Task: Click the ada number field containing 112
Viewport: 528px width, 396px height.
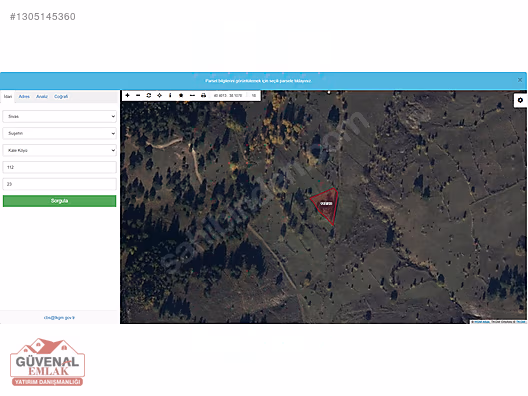Action: point(60,167)
